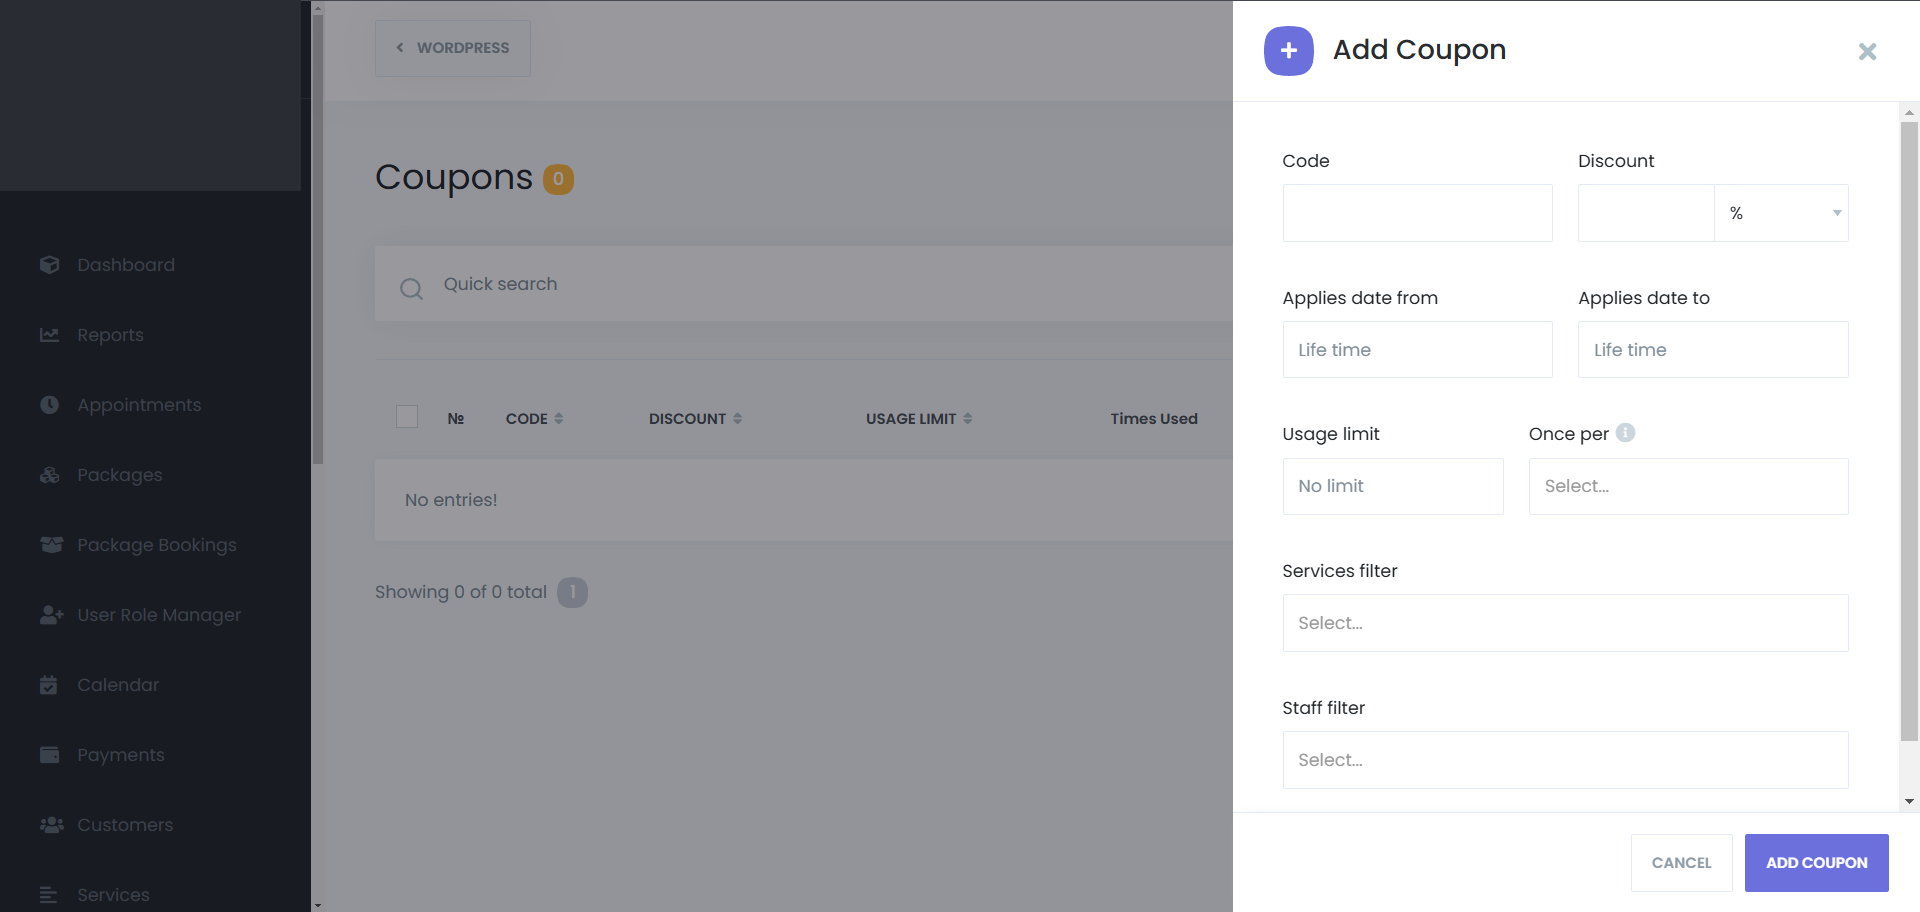
Task: Click the Reports chart icon
Action: coord(50,335)
